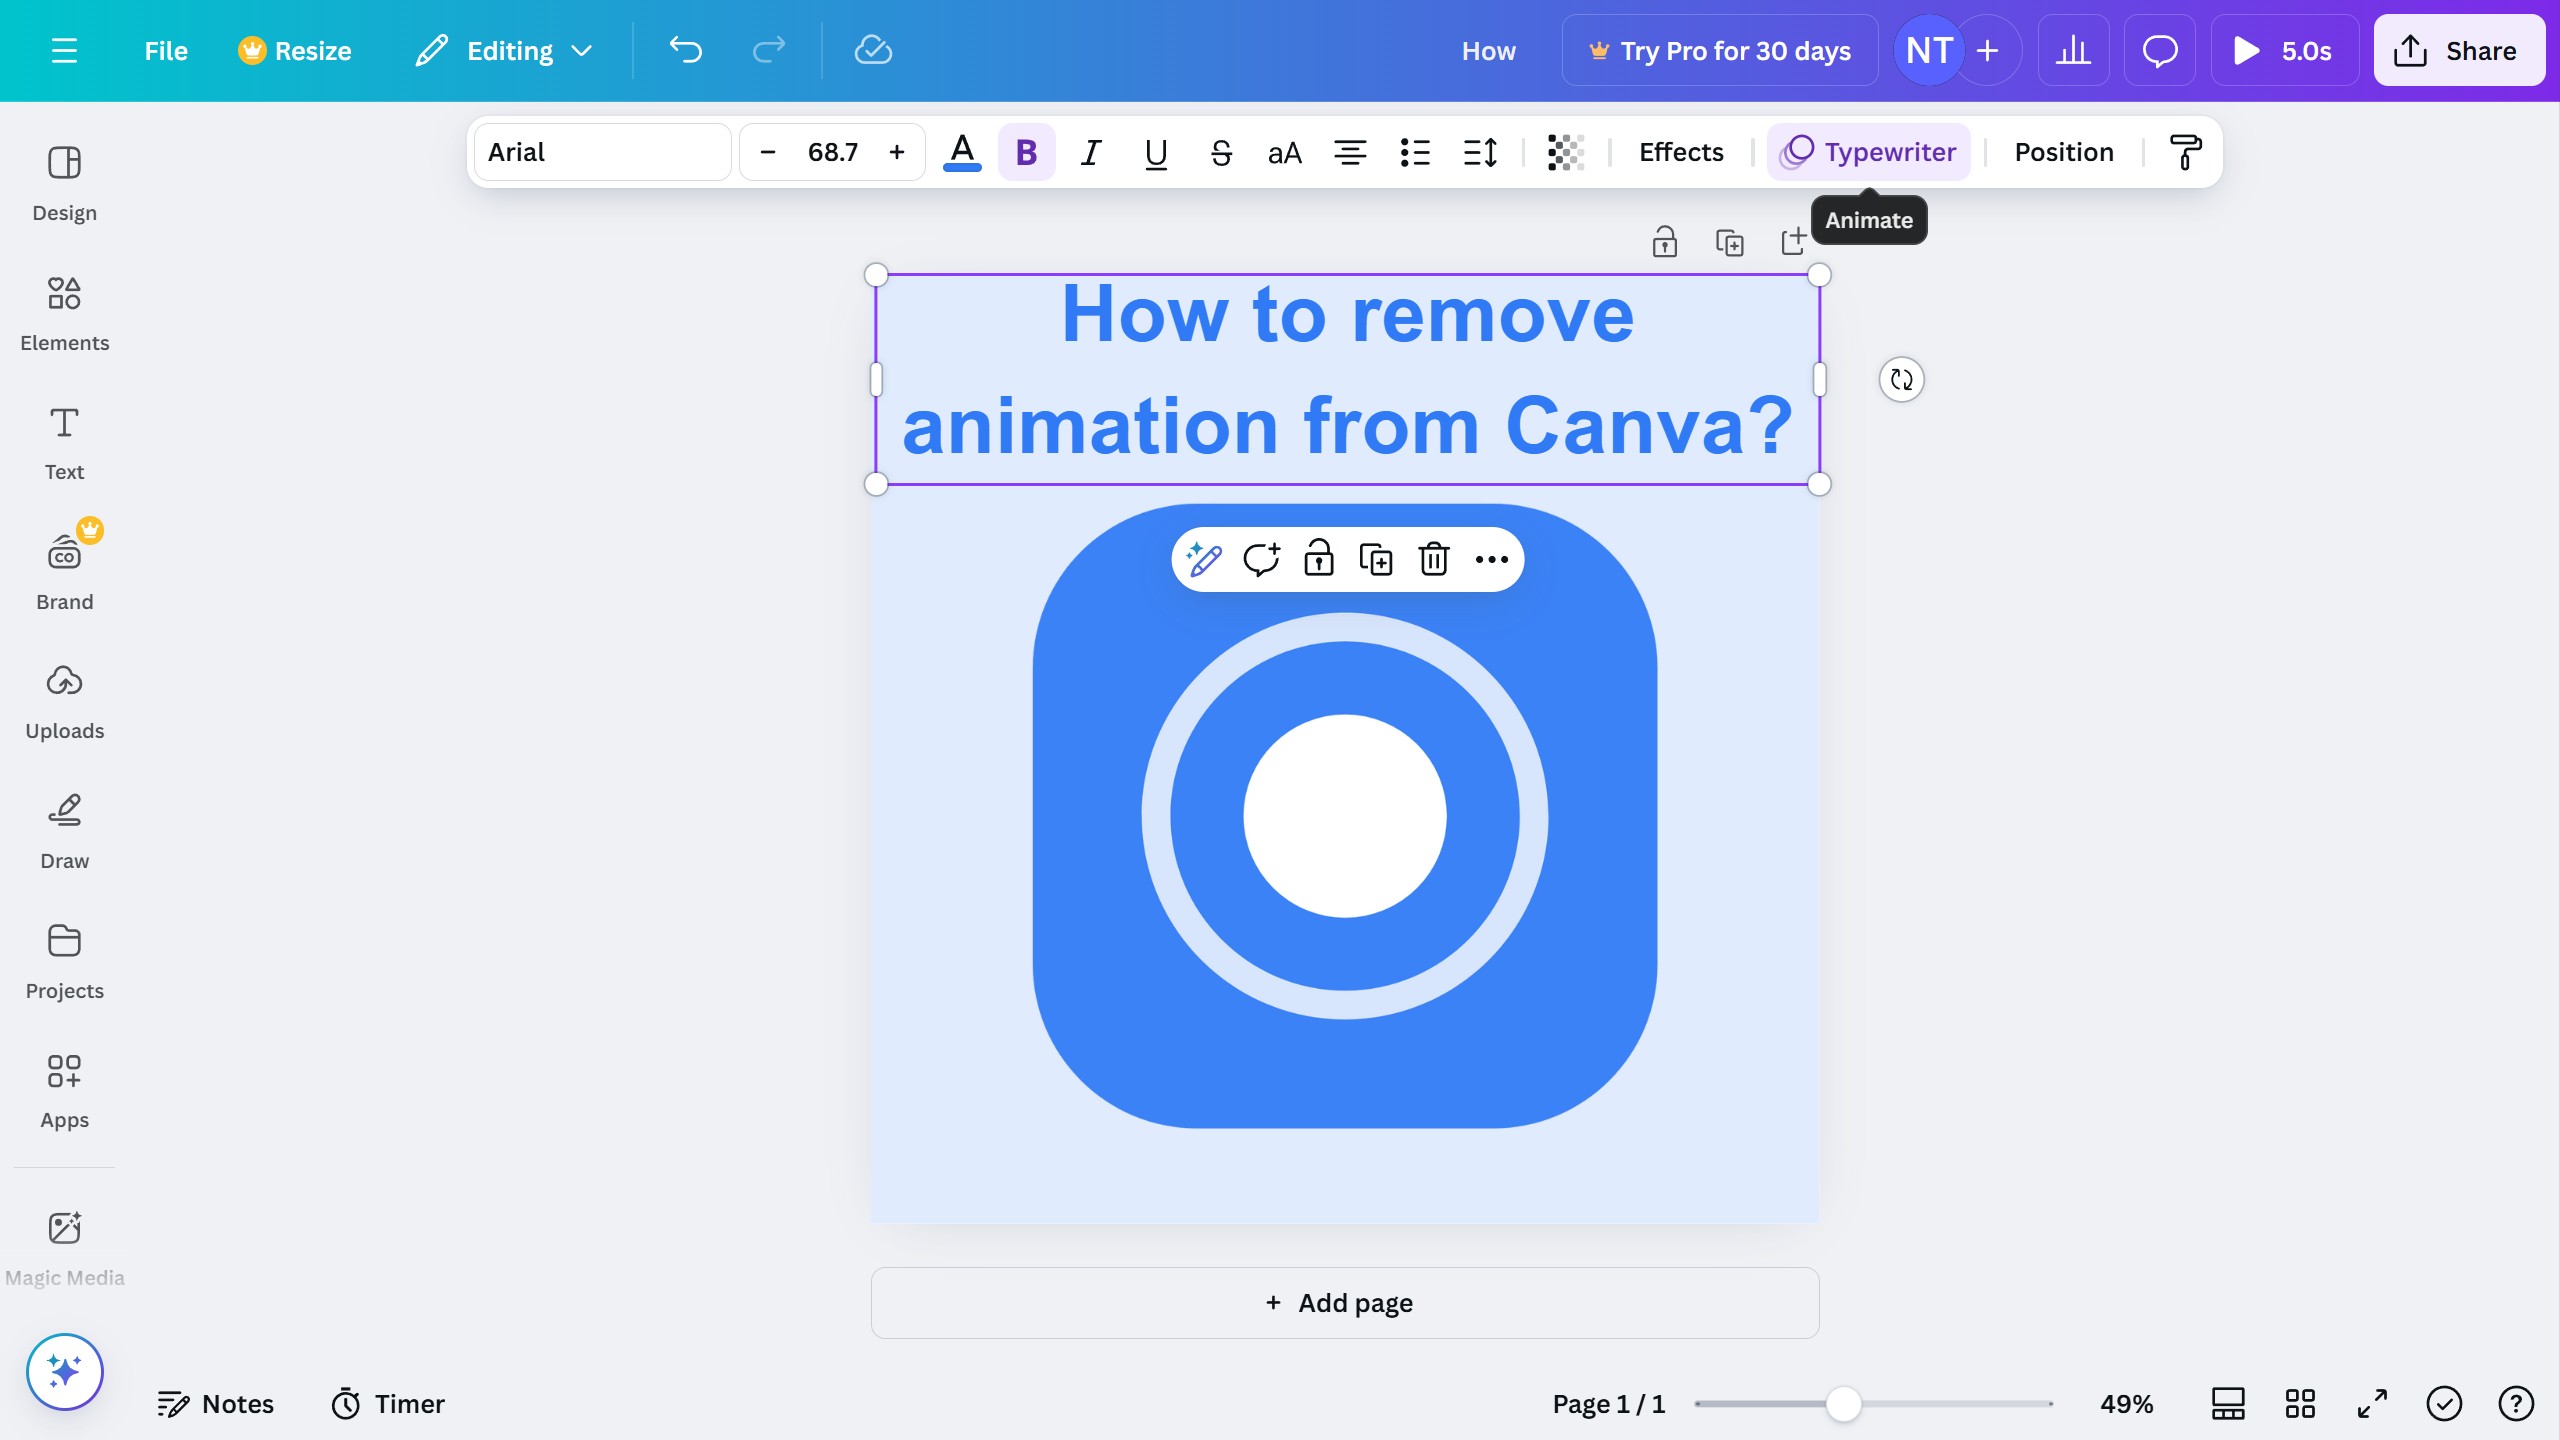
Task: Click the copy style paint roller icon
Action: [2185, 152]
